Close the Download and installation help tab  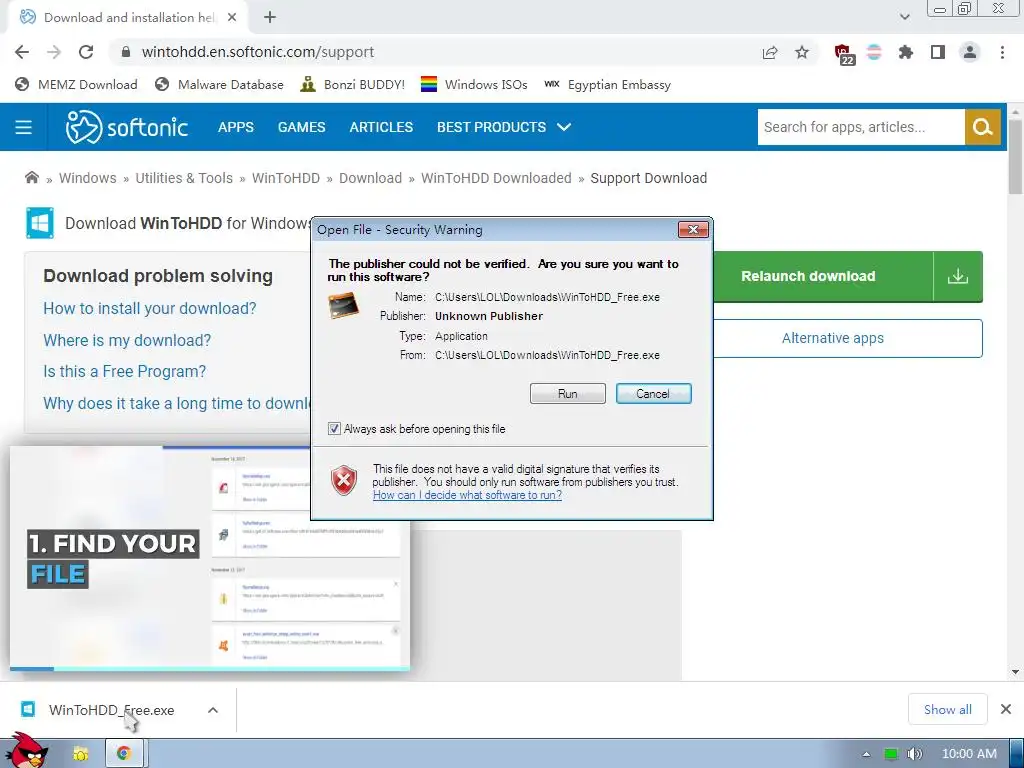[232, 17]
